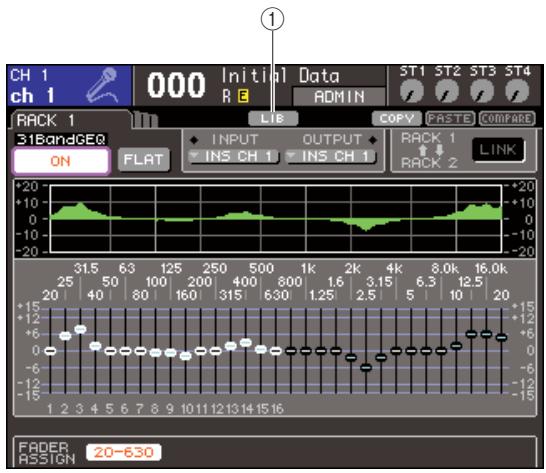This screenshot has width=546, height=473.
Task: Select the ST1 knob icon
Action: (412, 91)
